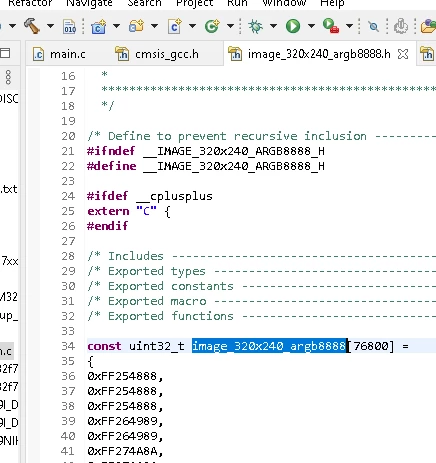Open the Search menu
Screen dimensions: 436x463
tap(144, 3)
